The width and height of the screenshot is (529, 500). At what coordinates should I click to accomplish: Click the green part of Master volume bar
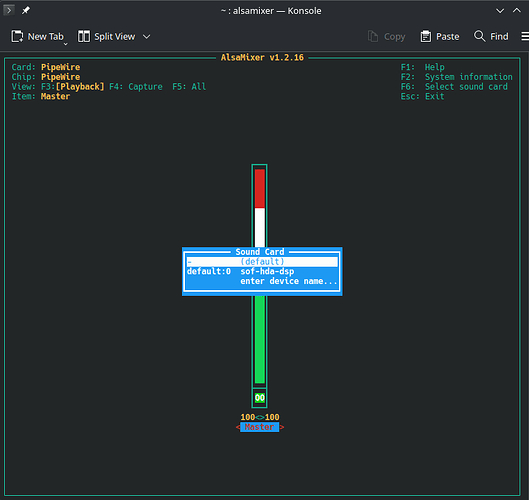tap(259, 339)
